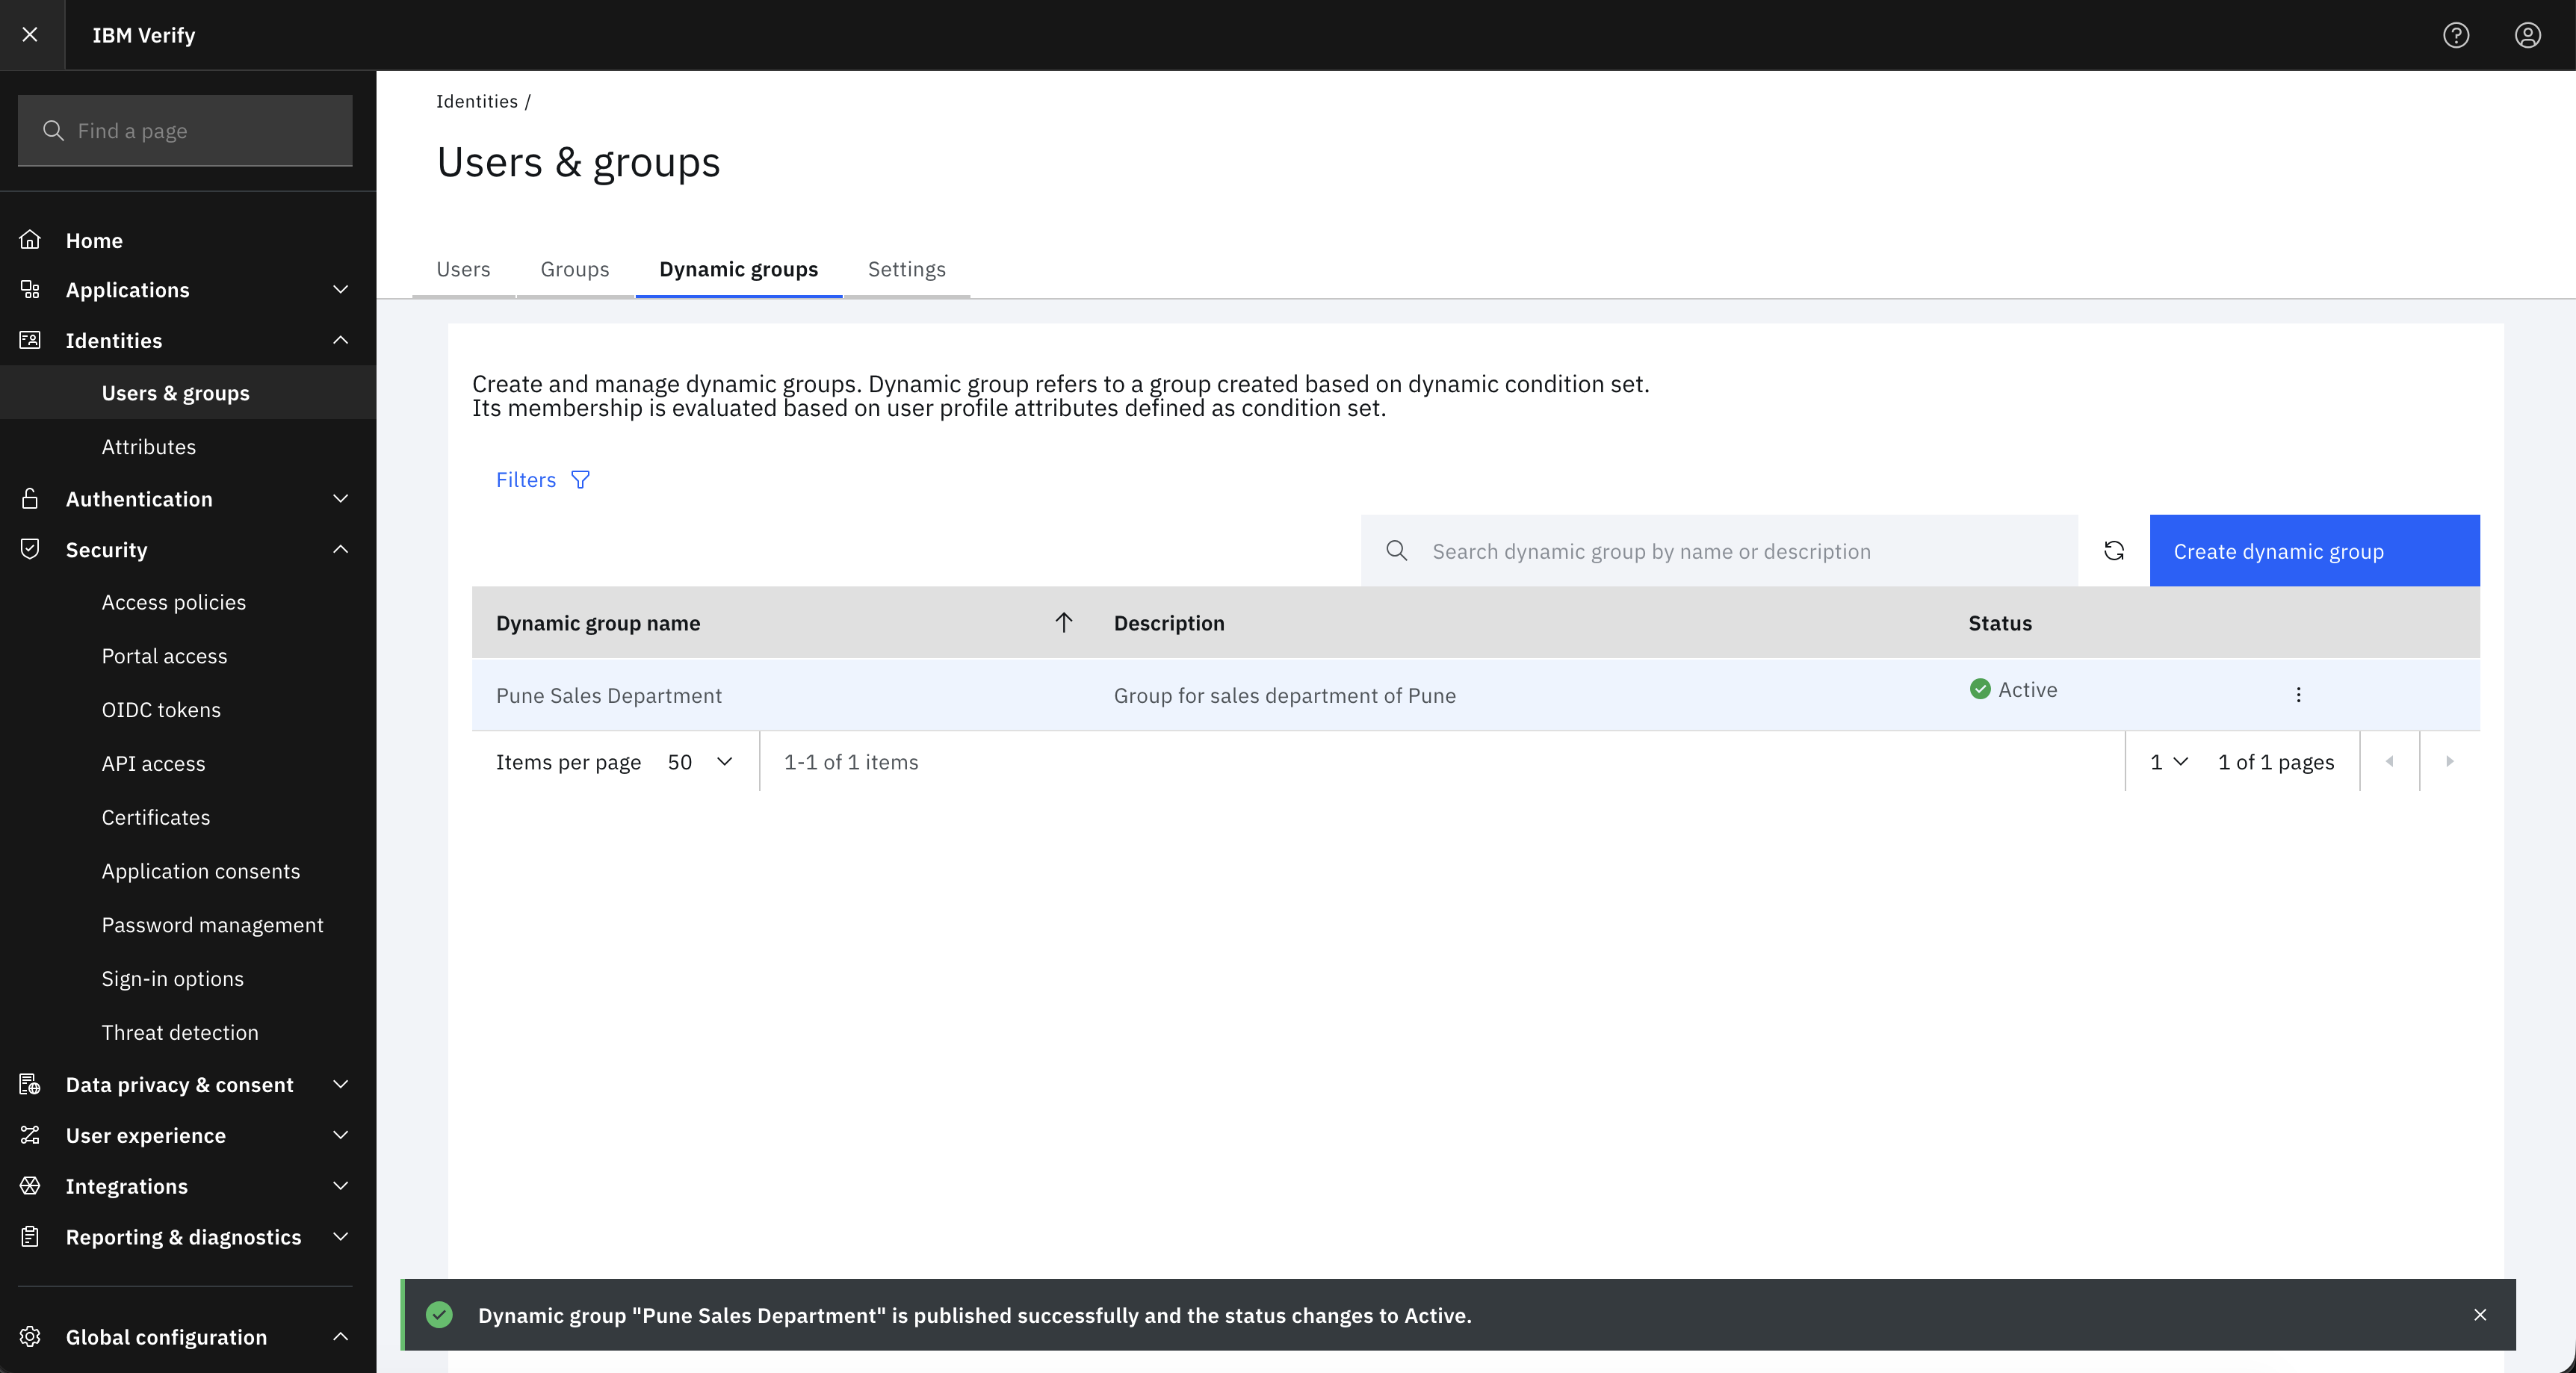The image size is (2576, 1373).
Task: Click the User experience icon
Action: tap(30, 1135)
